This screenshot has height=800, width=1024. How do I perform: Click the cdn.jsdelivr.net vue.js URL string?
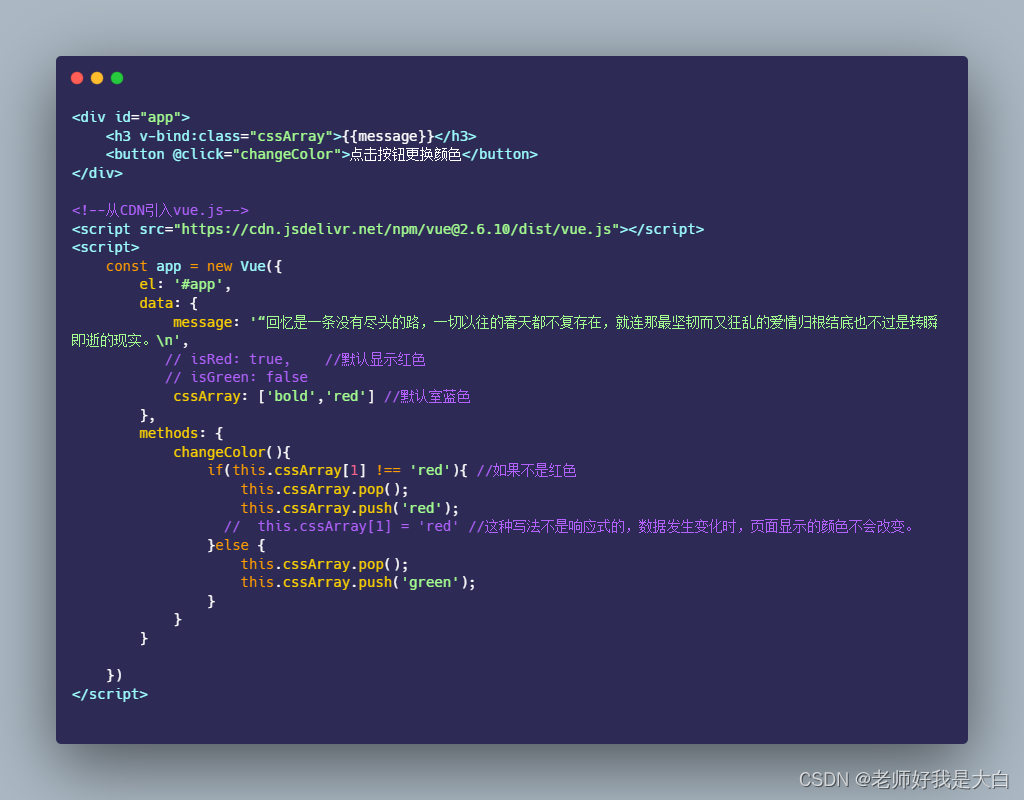pos(396,229)
